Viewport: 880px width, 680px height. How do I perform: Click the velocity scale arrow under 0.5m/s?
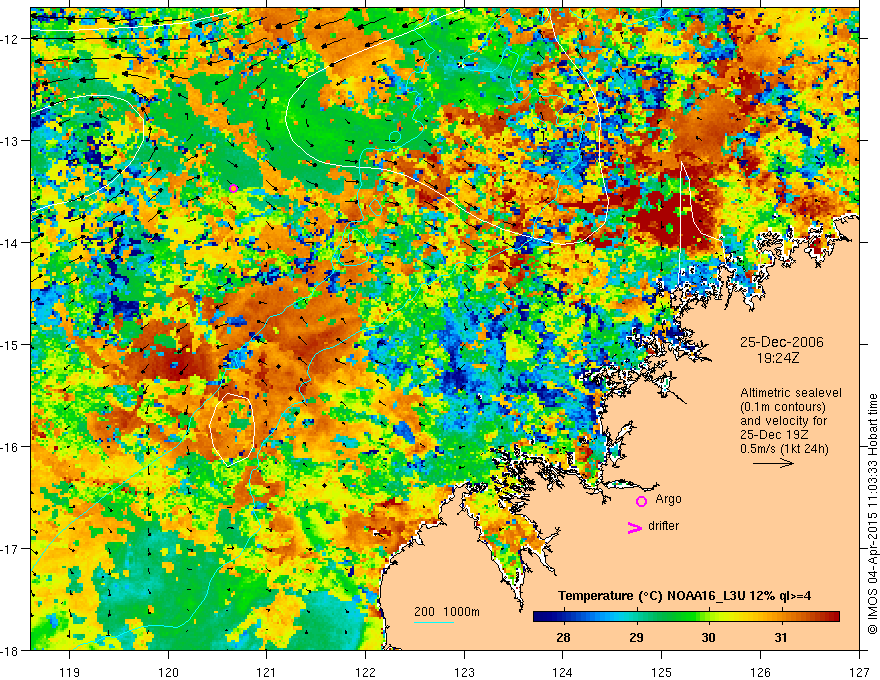tap(773, 463)
